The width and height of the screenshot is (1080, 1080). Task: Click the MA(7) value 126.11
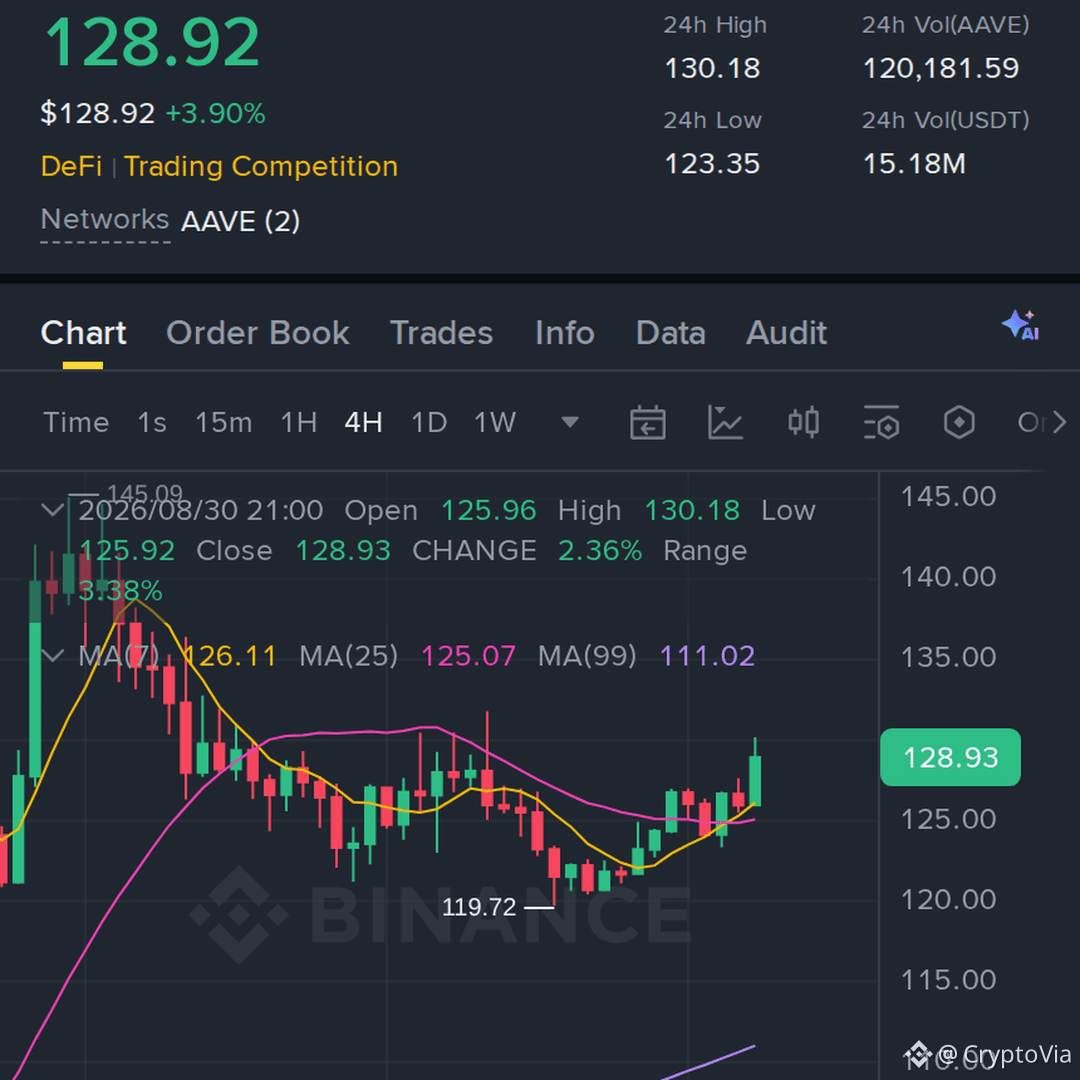[230, 656]
